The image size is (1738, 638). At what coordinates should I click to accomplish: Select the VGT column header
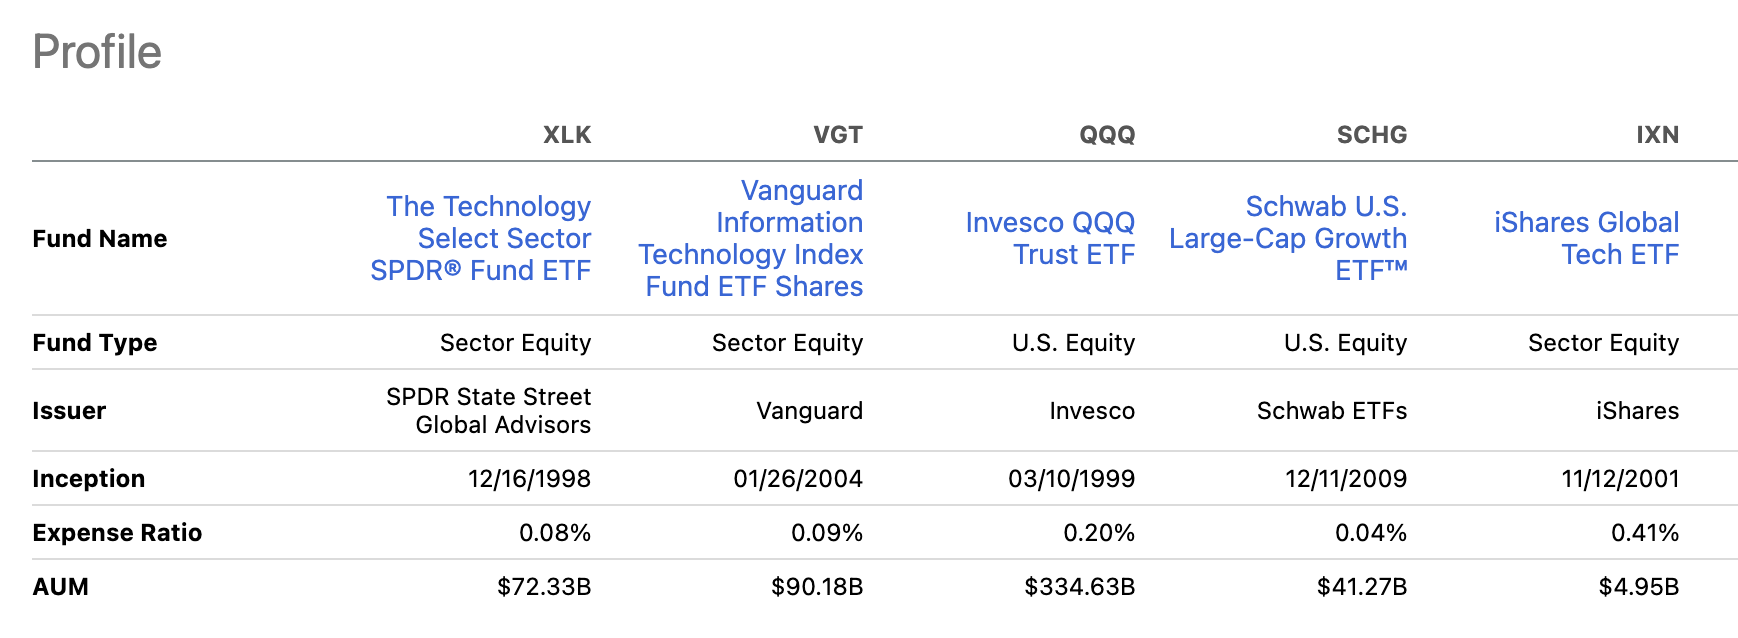coord(838,135)
